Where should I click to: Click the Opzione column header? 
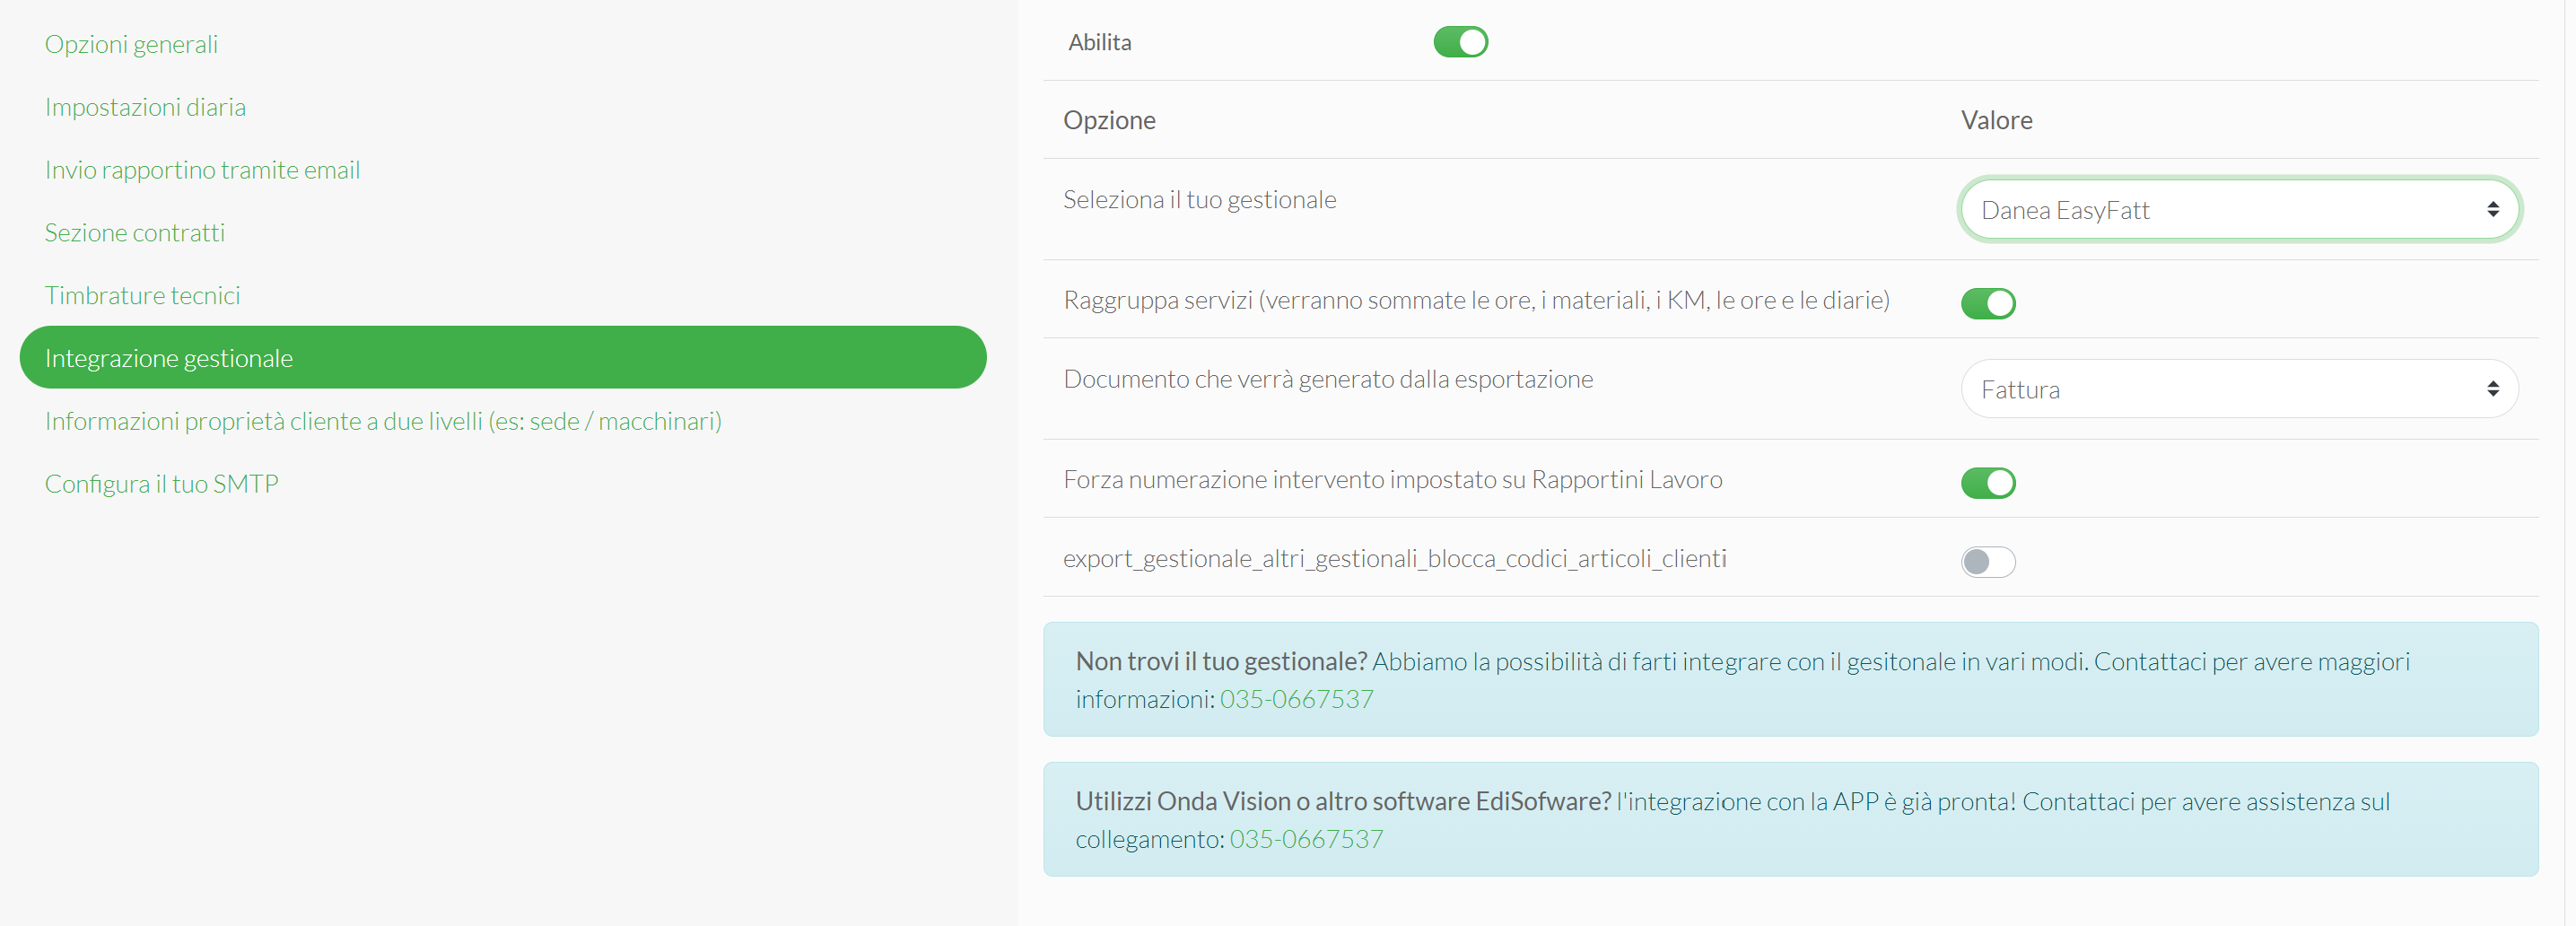pos(1109,120)
